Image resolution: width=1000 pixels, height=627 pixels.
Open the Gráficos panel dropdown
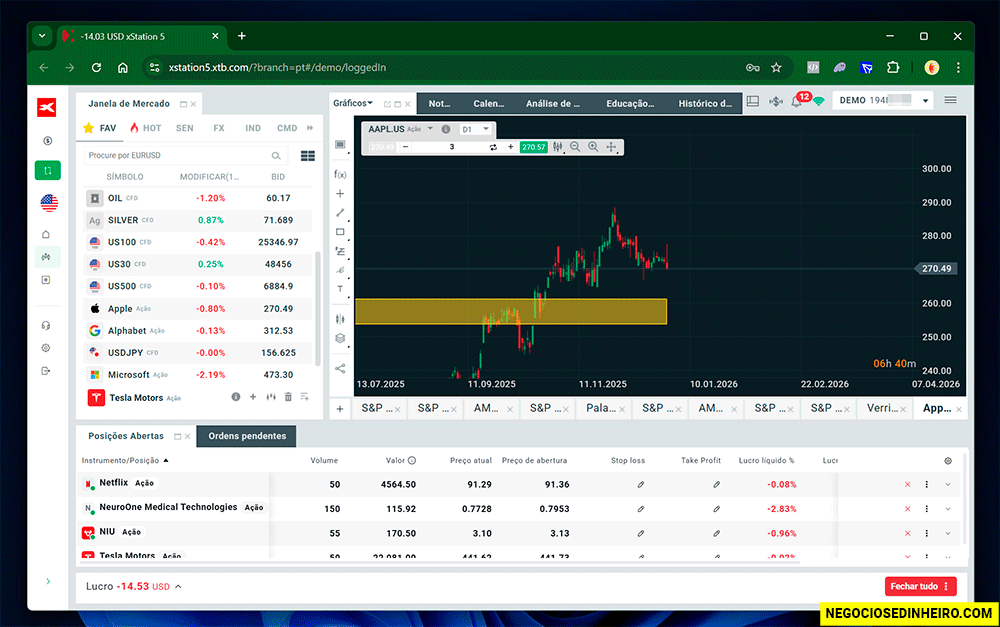pyautogui.click(x=353, y=103)
